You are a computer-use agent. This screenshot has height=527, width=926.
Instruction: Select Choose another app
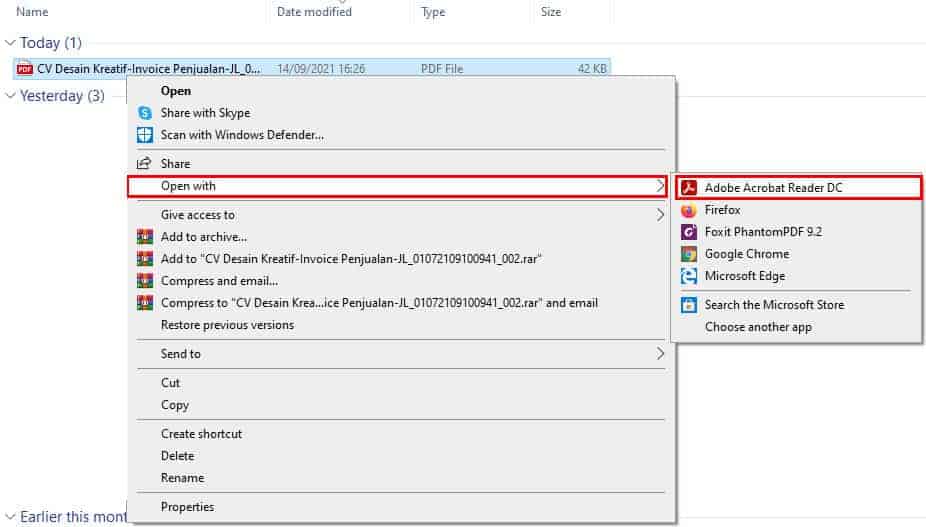coord(758,327)
